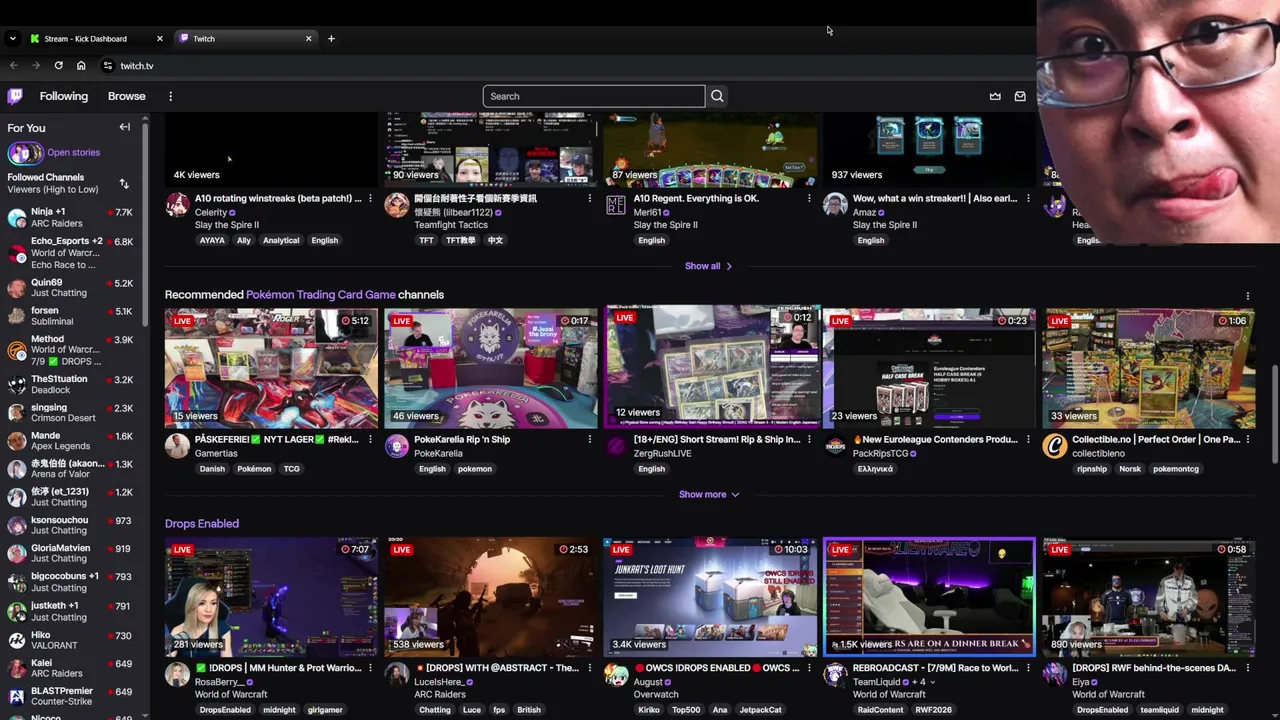Reload the page in browser
The image size is (1280, 720).
tap(58, 65)
